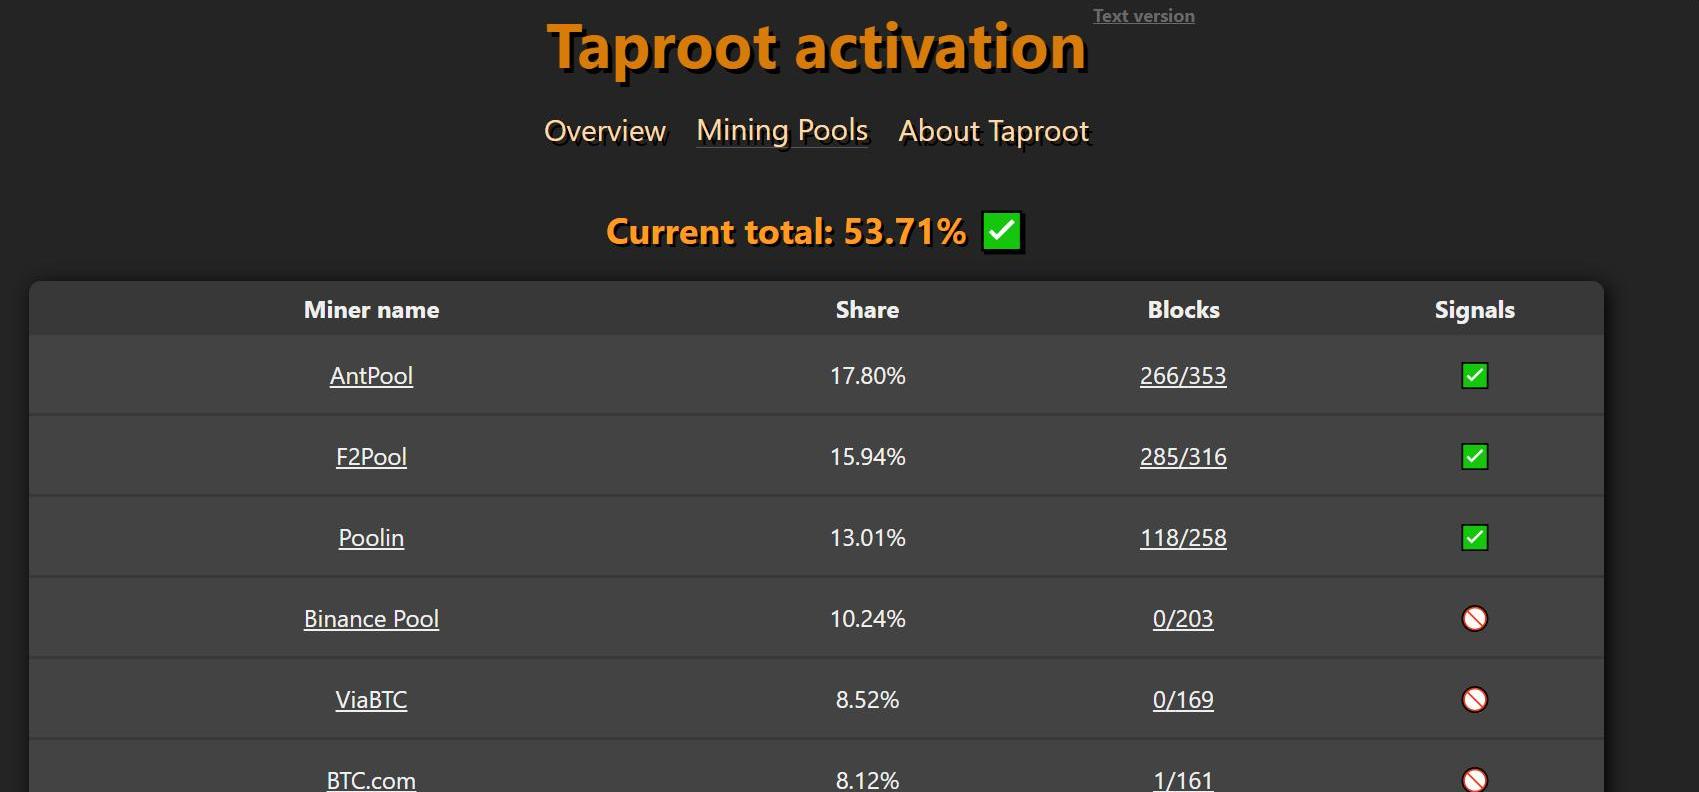The width and height of the screenshot is (1699, 792).
Task: Switch to the Mining Pools tab
Action: click(x=782, y=131)
